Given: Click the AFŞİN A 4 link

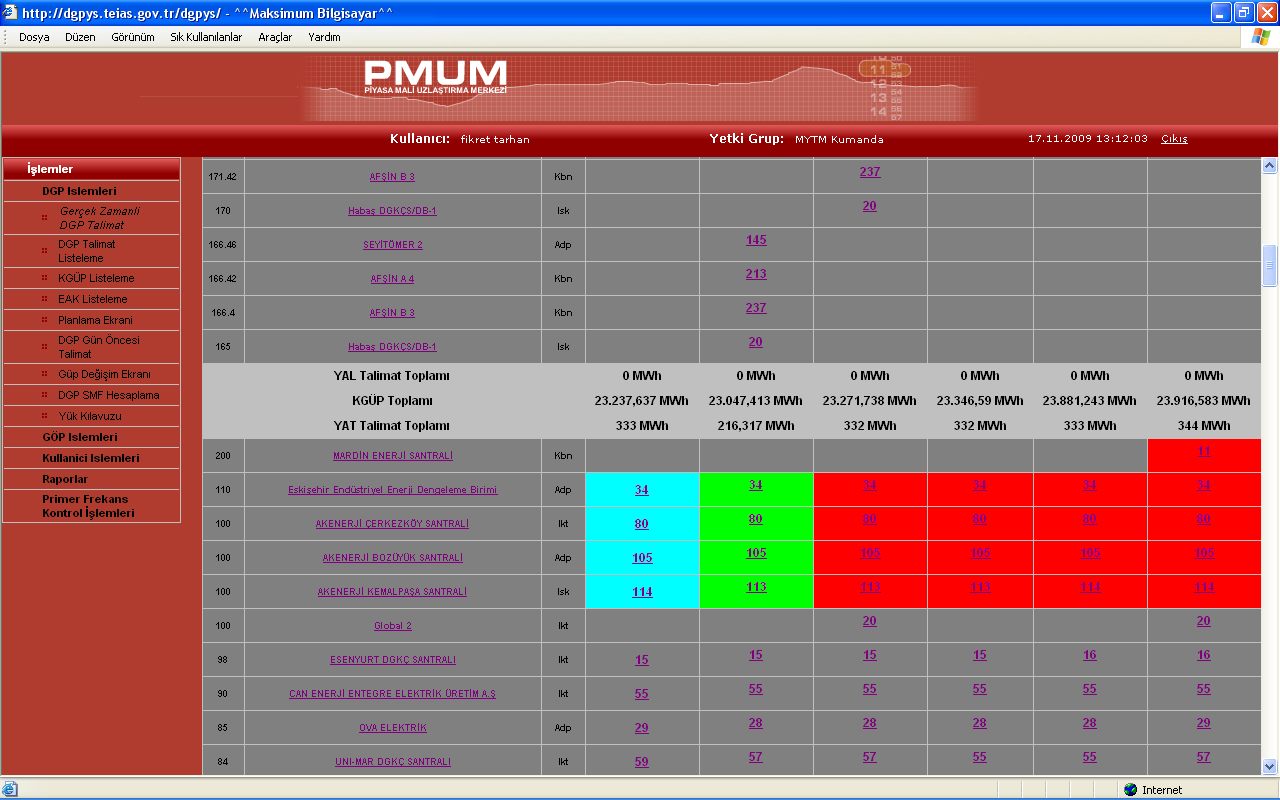Looking at the screenshot, I should point(393,279).
